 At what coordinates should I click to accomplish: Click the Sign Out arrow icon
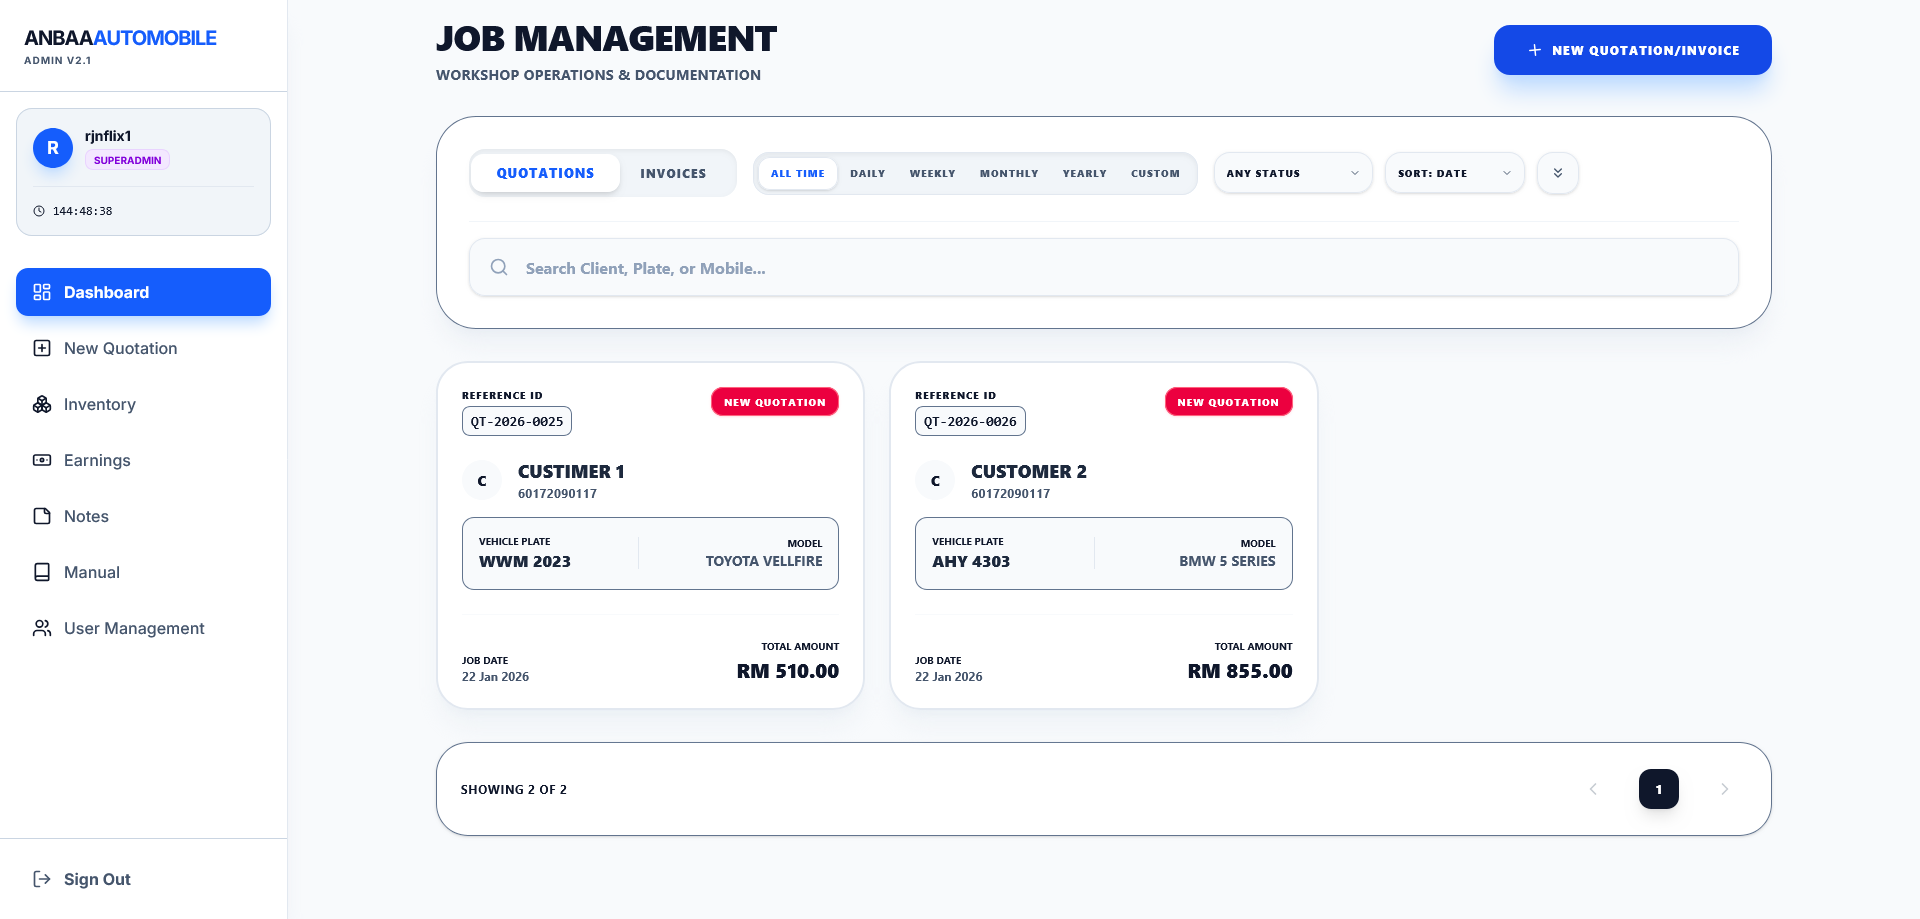[42, 879]
